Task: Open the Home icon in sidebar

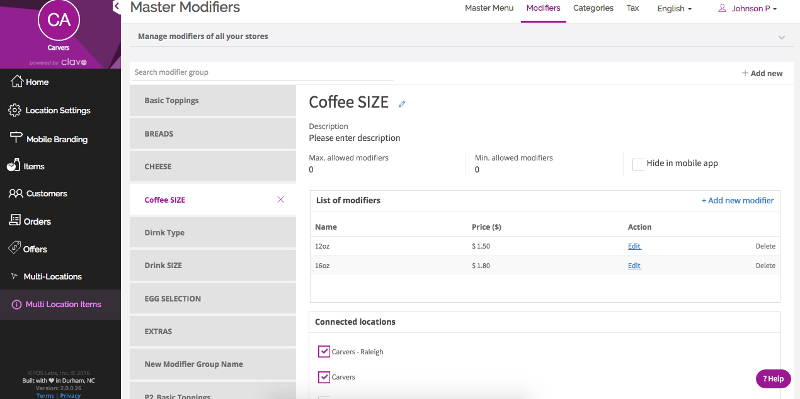Action: [x=17, y=82]
